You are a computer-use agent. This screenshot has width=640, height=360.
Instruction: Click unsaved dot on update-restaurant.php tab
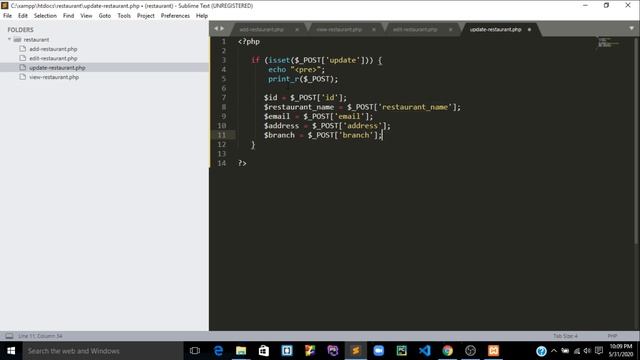click(x=529, y=29)
